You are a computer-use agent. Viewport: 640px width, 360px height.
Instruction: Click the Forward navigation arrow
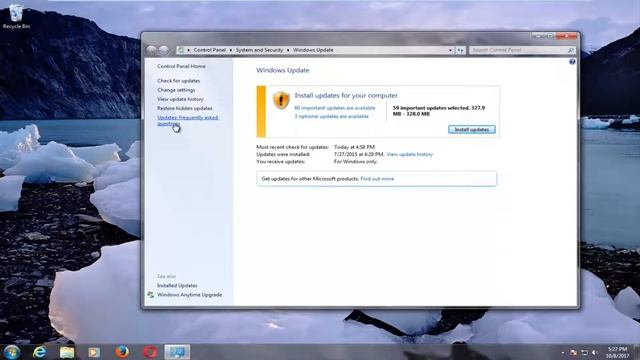[164, 50]
